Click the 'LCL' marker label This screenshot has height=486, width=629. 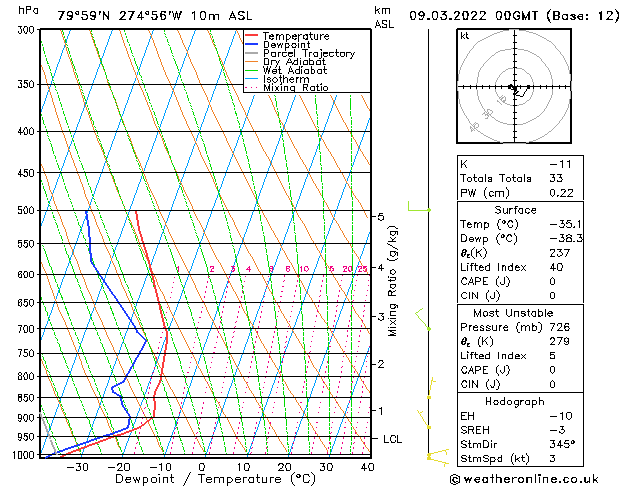[x=392, y=439]
